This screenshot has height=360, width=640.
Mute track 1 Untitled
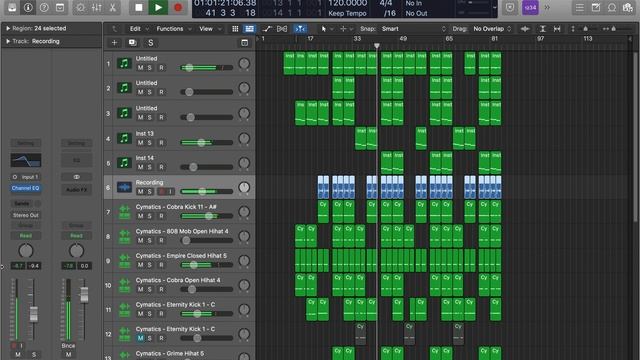click(x=140, y=68)
